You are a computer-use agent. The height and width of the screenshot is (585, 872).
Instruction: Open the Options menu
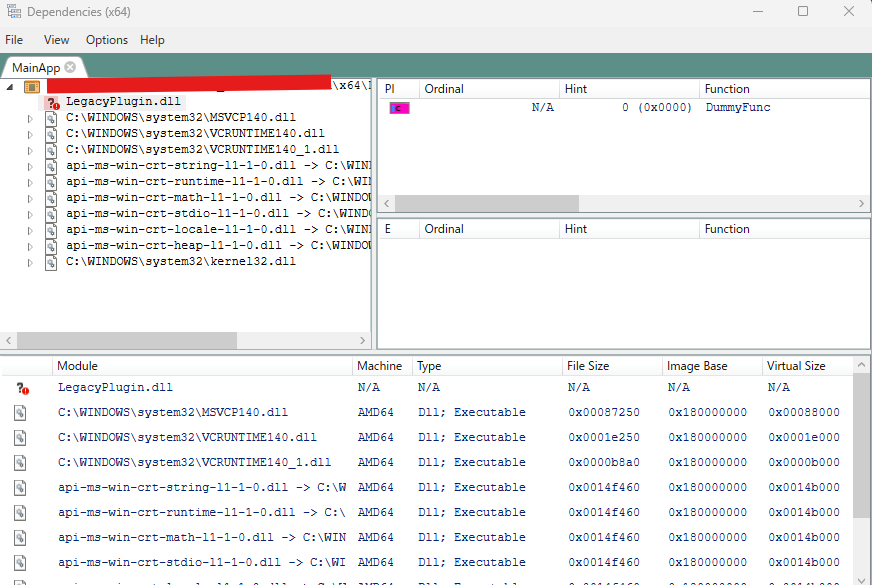[x=106, y=40]
